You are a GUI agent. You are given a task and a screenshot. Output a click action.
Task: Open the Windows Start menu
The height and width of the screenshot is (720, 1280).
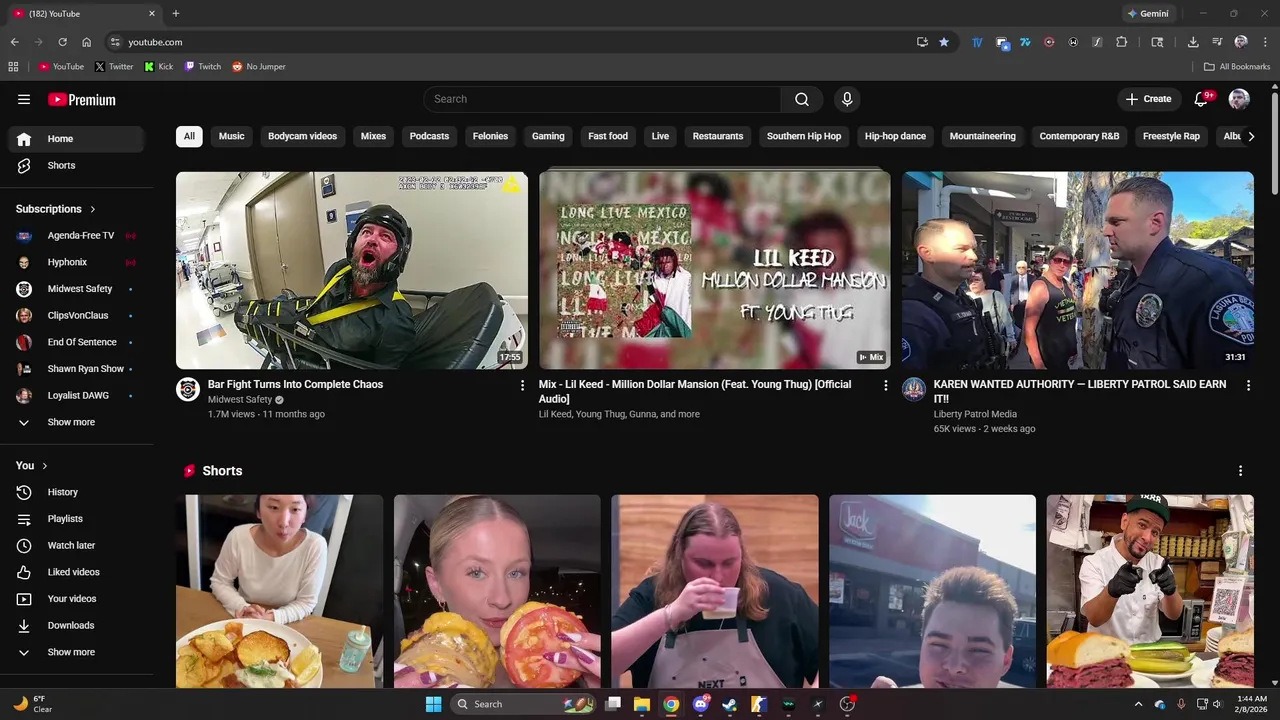point(433,704)
